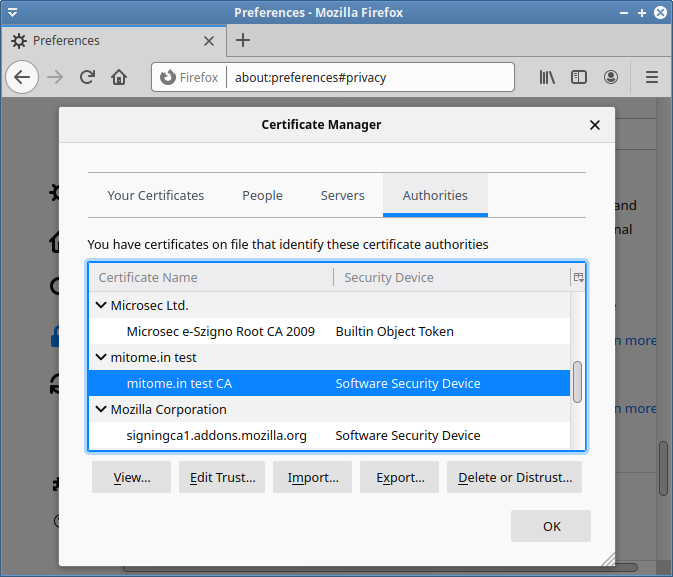Minimize the Firefox window

(624, 12)
